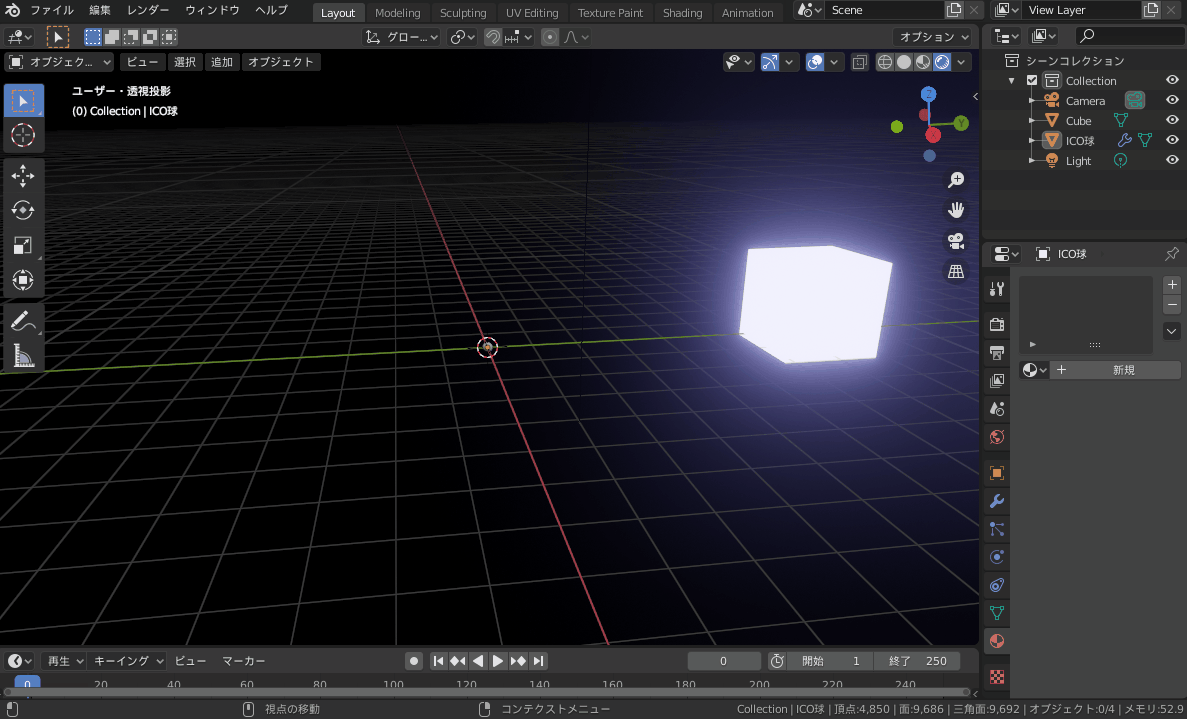The height and width of the screenshot is (719, 1187).
Task: Select the Rotate tool
Action: (x=23, y=210)
